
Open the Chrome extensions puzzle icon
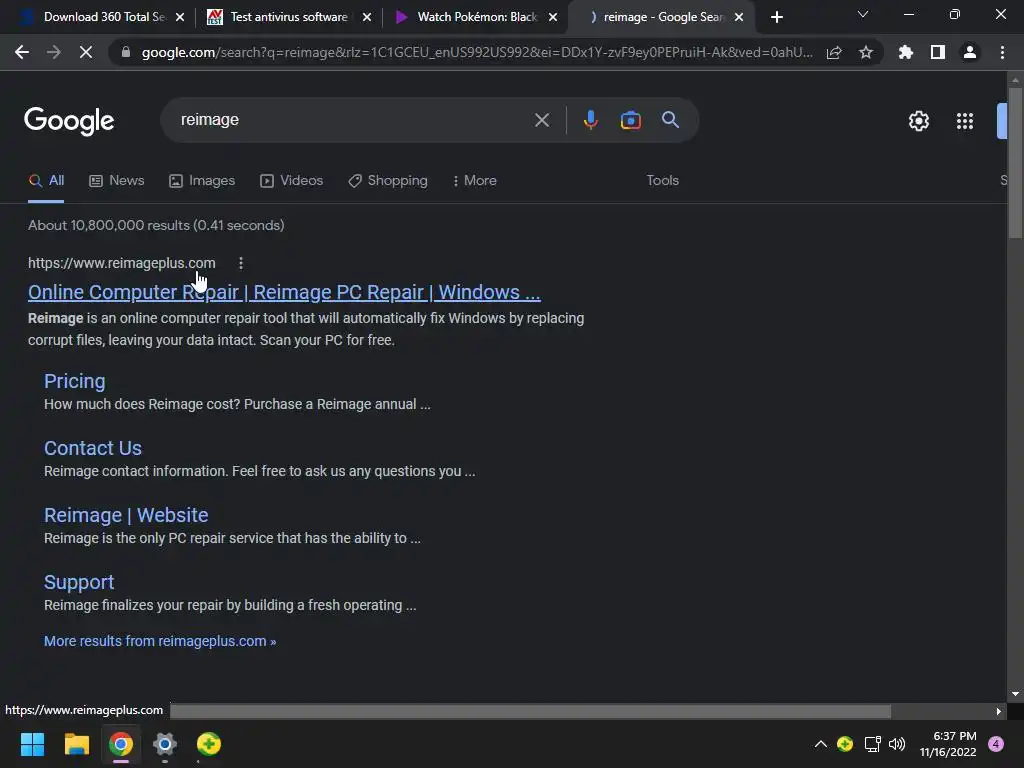point(906,52)
